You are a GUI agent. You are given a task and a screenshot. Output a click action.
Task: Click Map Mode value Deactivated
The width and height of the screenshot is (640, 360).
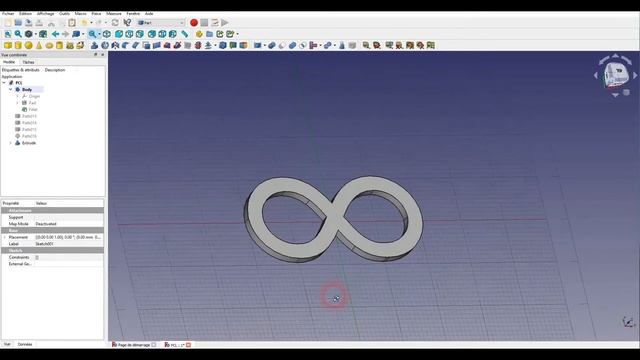(69, 224)
